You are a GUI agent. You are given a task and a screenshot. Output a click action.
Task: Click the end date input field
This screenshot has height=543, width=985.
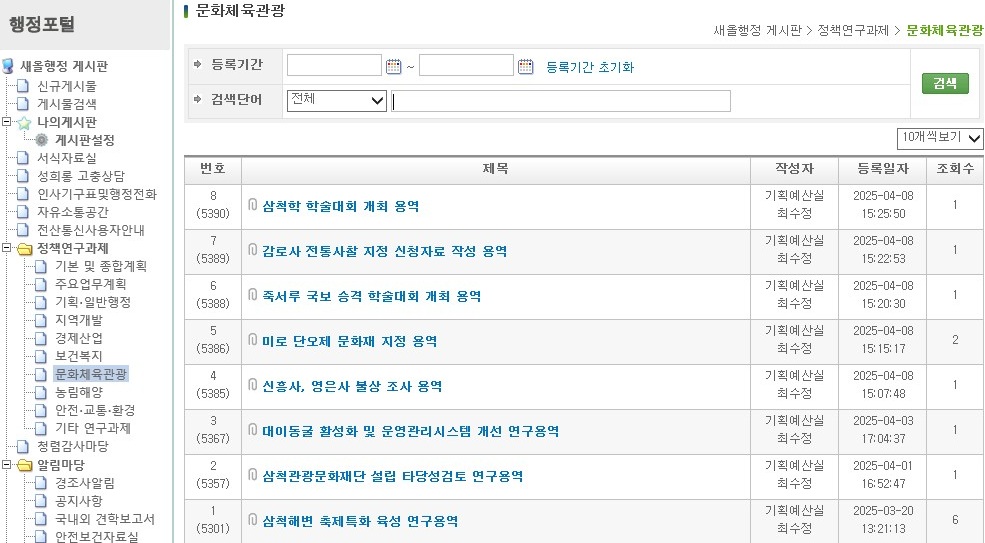click(466, 65)
